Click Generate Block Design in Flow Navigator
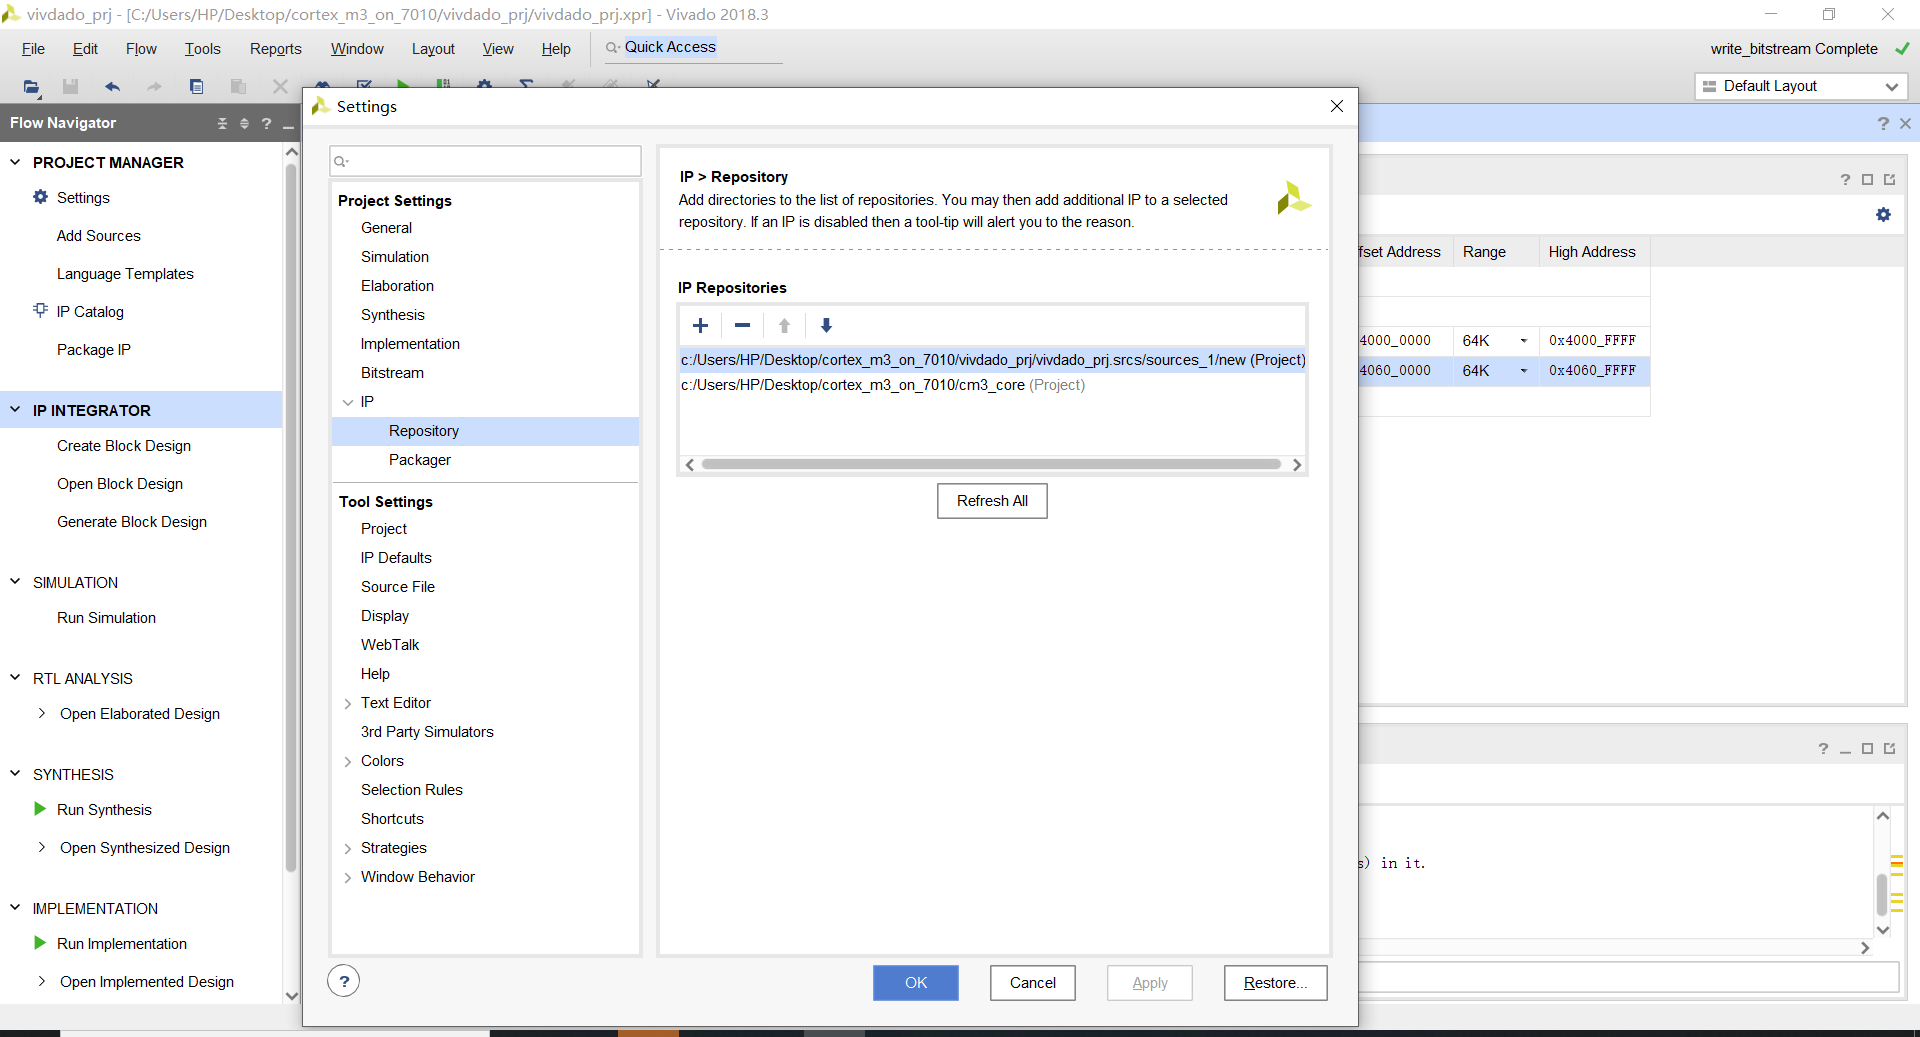The image size is (1920, 1037). pyautogui.click(x=132, y=522)
